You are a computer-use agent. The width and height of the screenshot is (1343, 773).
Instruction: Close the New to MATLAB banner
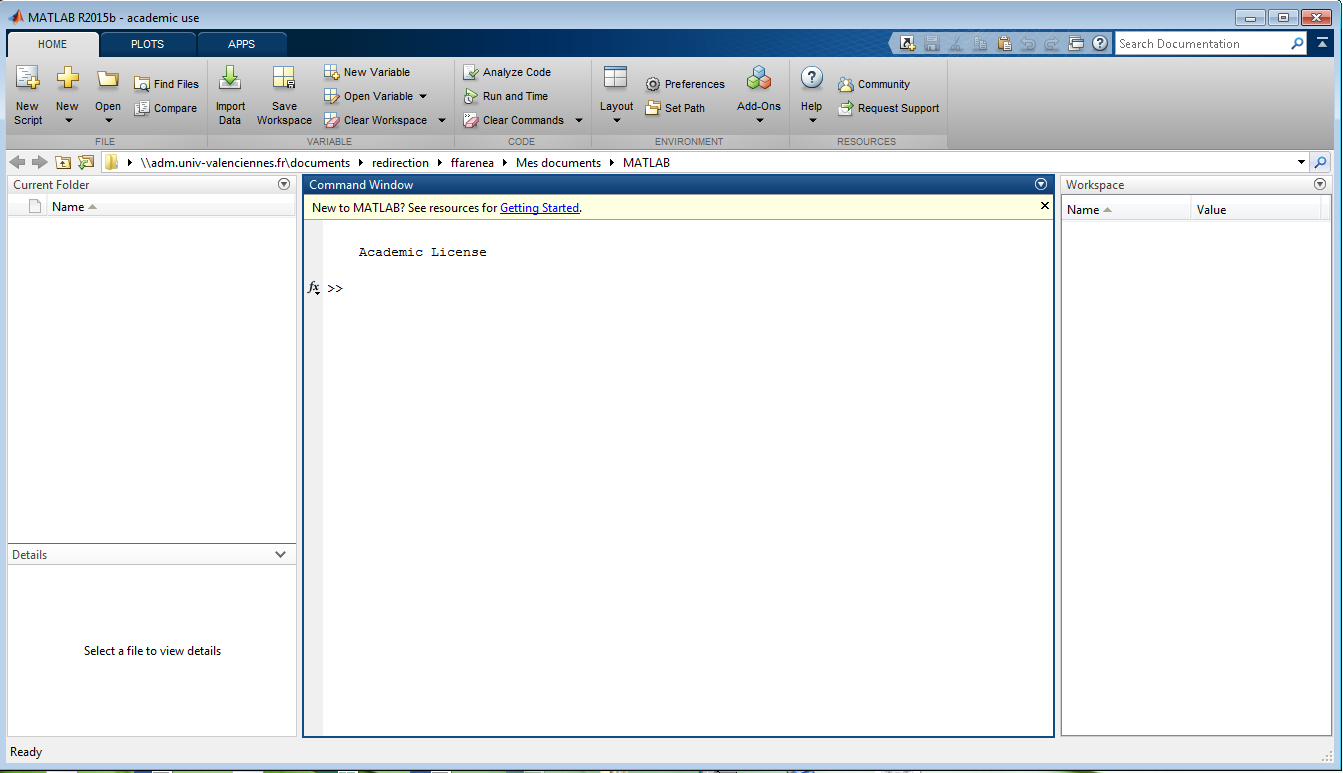[1045, 205]
